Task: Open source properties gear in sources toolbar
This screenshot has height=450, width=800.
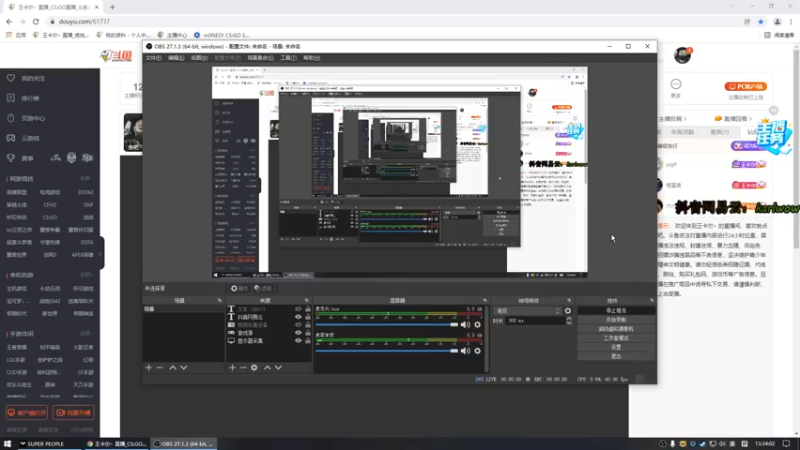Action: coord(254,367)
